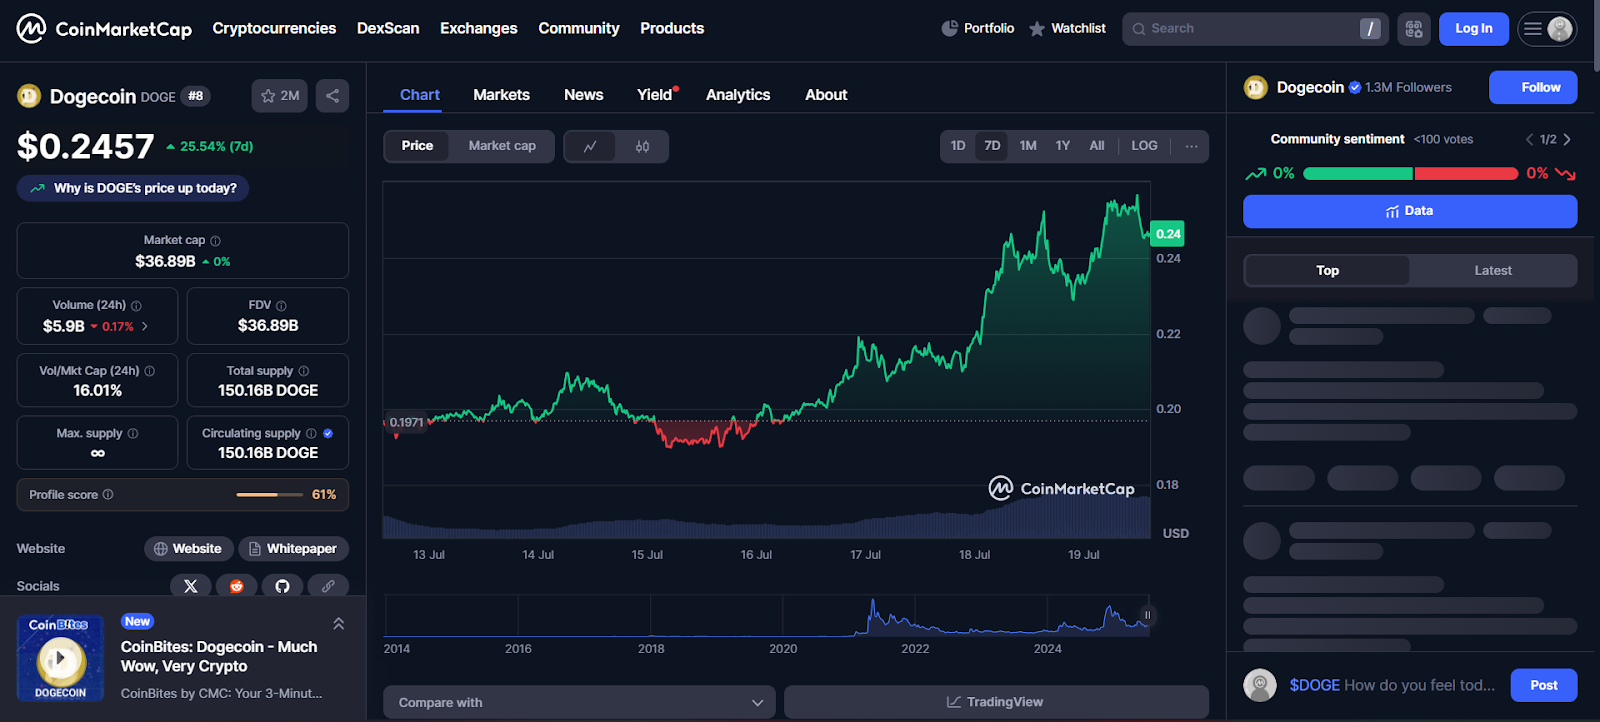Viewport: 1600px width, 722px height.
Task: Open the hamburger profile menu
Action: coord(1547,29)
